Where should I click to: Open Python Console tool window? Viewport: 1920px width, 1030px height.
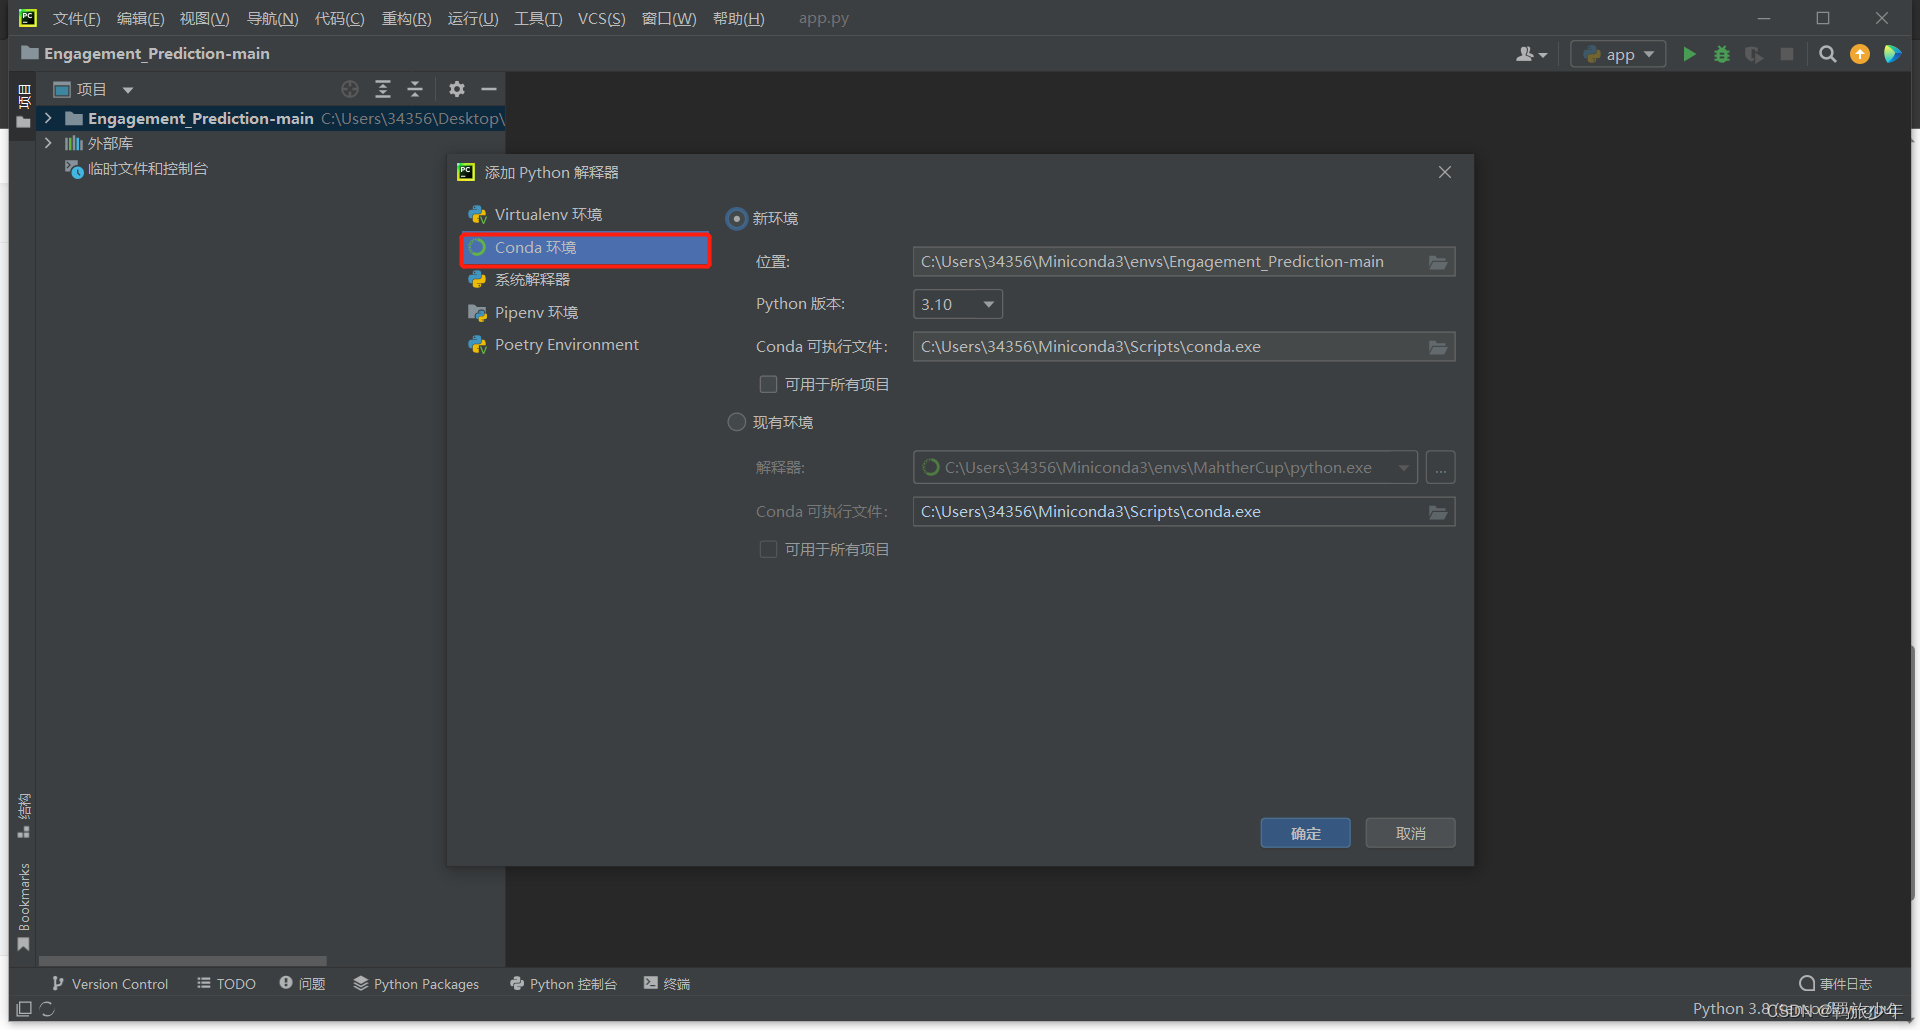pyautogui.click(x=563, y=984)
